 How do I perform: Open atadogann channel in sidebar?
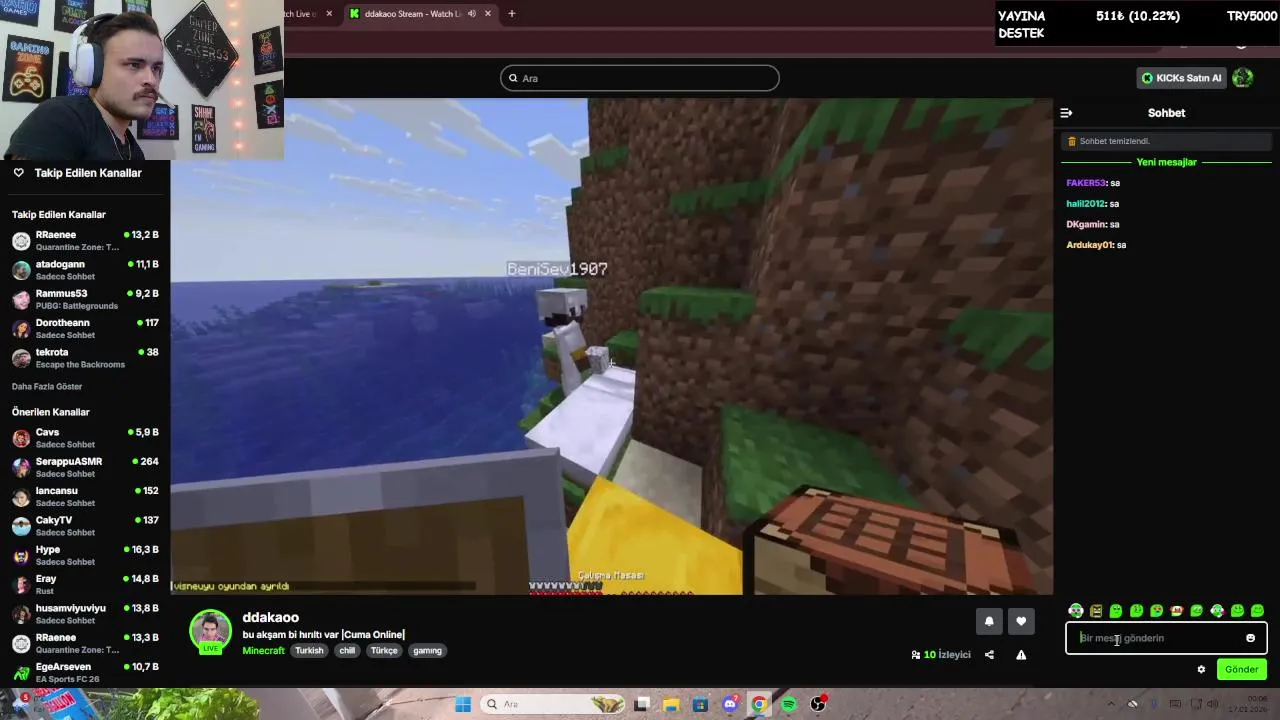[85, 270]
